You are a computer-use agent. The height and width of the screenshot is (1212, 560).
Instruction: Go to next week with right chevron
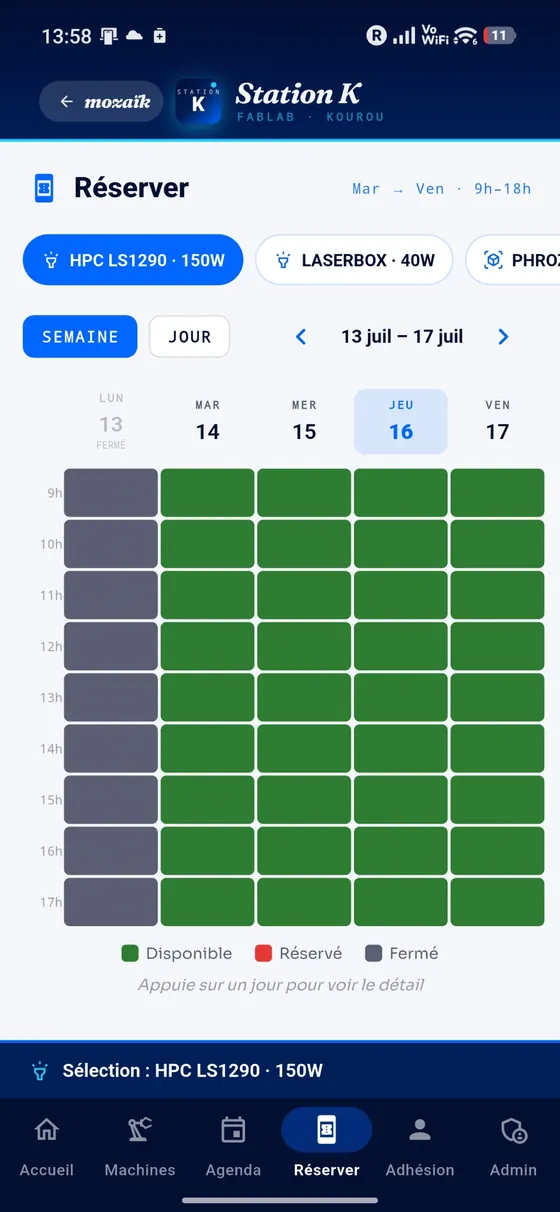coord(503,337)
